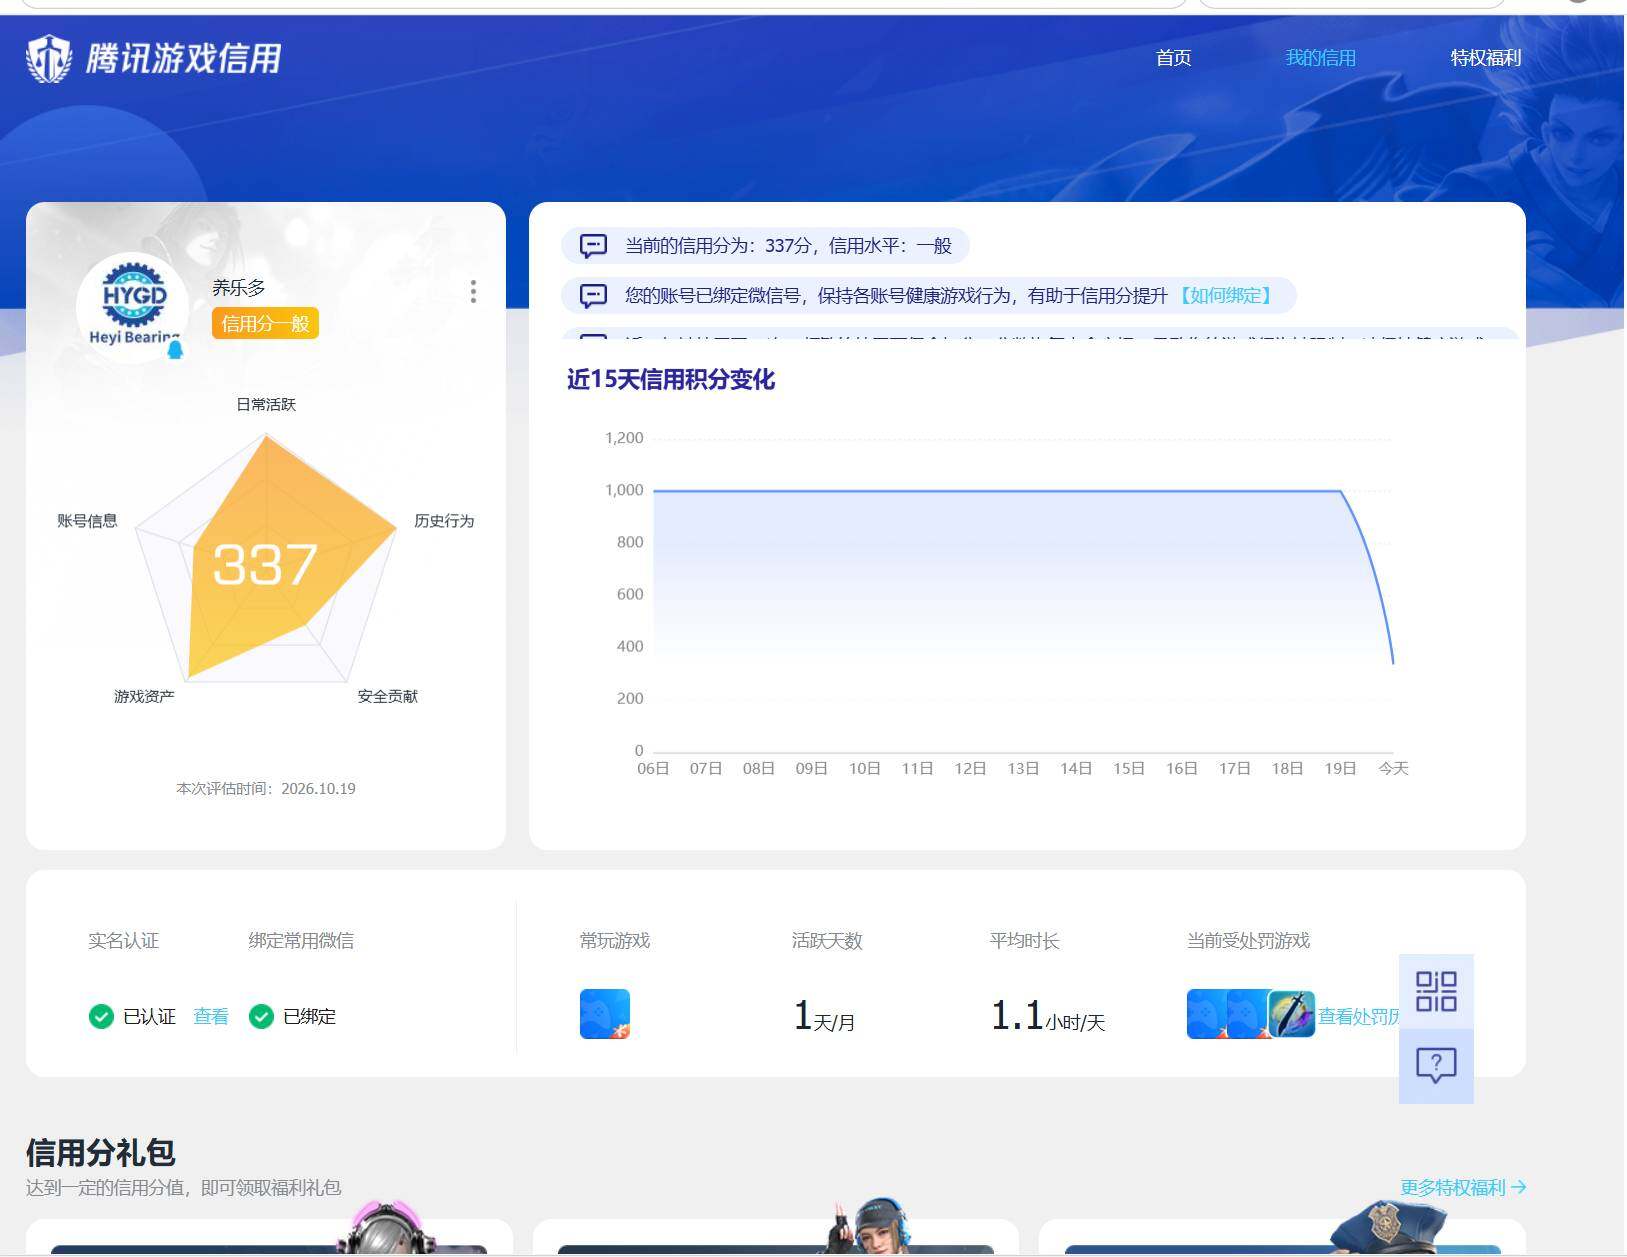The width and height of the screenshot is (1627, 1257).
Task: Click the green check icon beside 已认证
Action: [101, 1017]
